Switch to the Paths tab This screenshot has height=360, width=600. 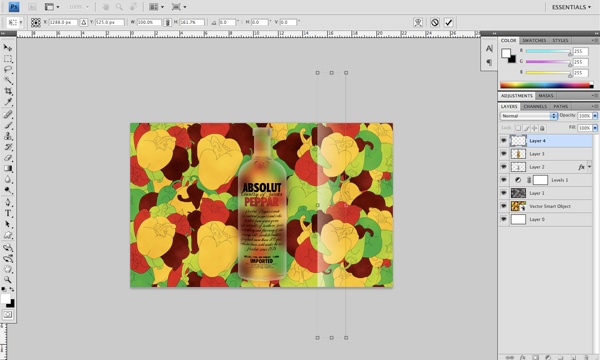pos(561,106)
